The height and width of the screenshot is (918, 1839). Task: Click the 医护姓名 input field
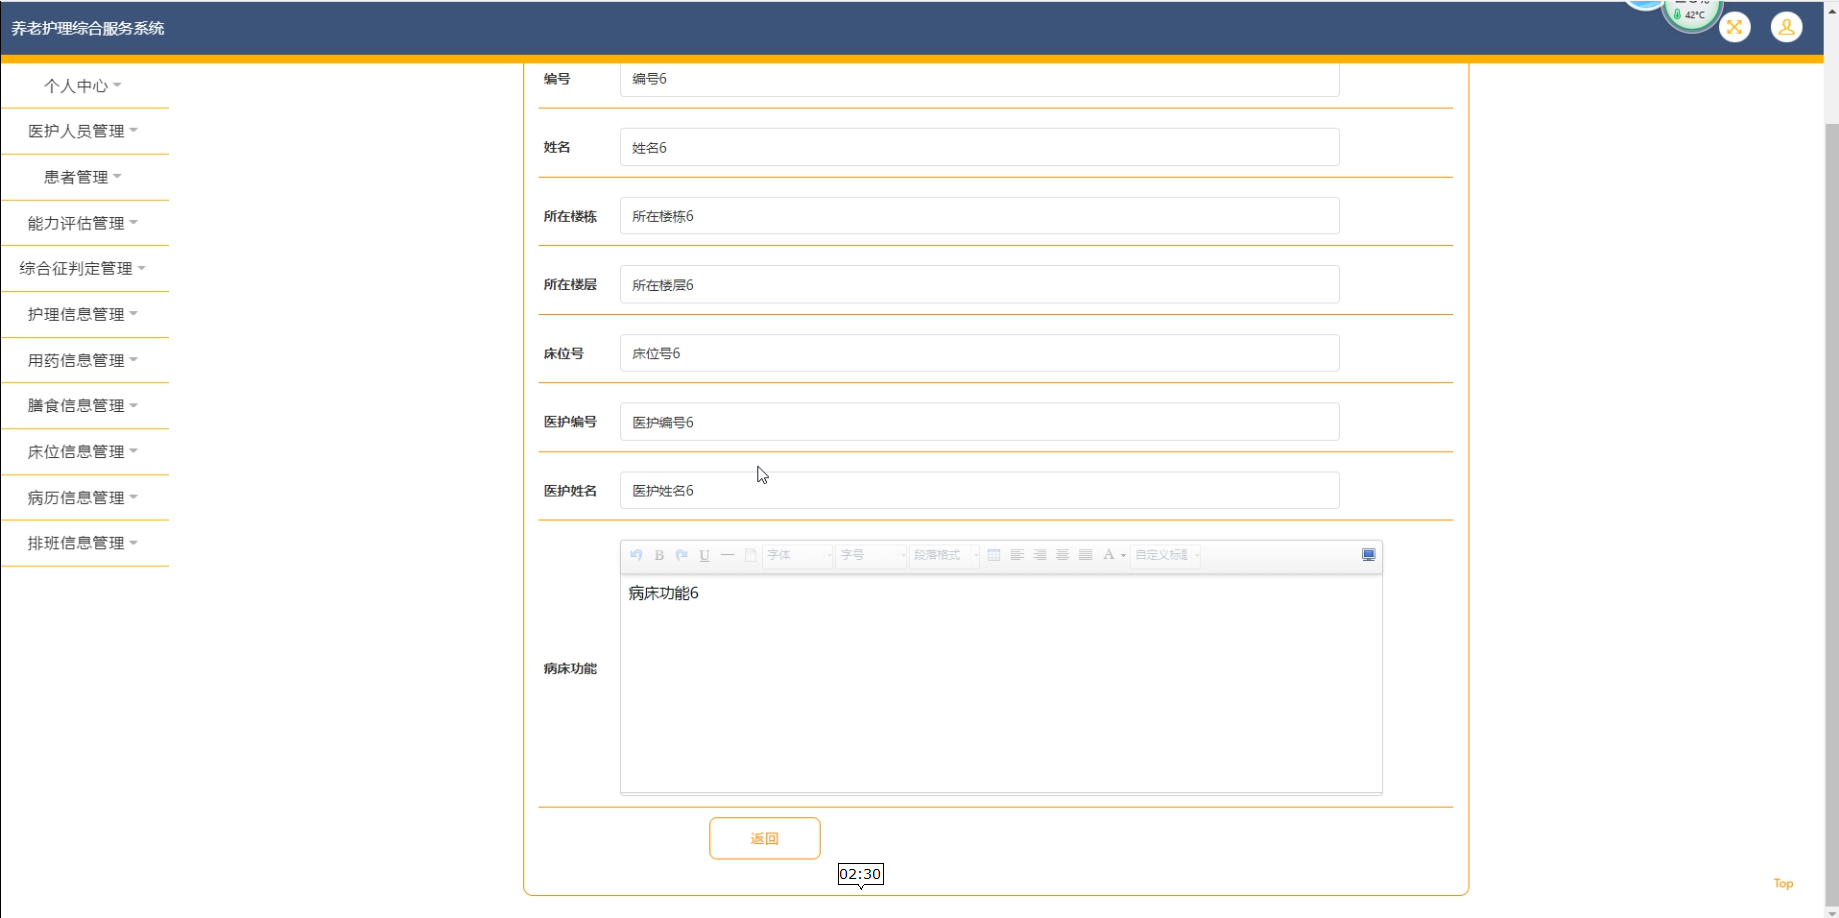(x=980, y=490)
